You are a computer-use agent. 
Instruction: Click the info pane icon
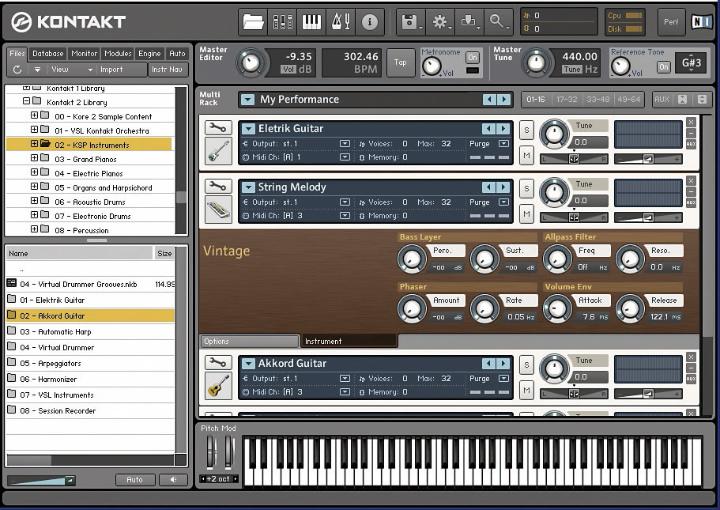[x=370, y=22]
